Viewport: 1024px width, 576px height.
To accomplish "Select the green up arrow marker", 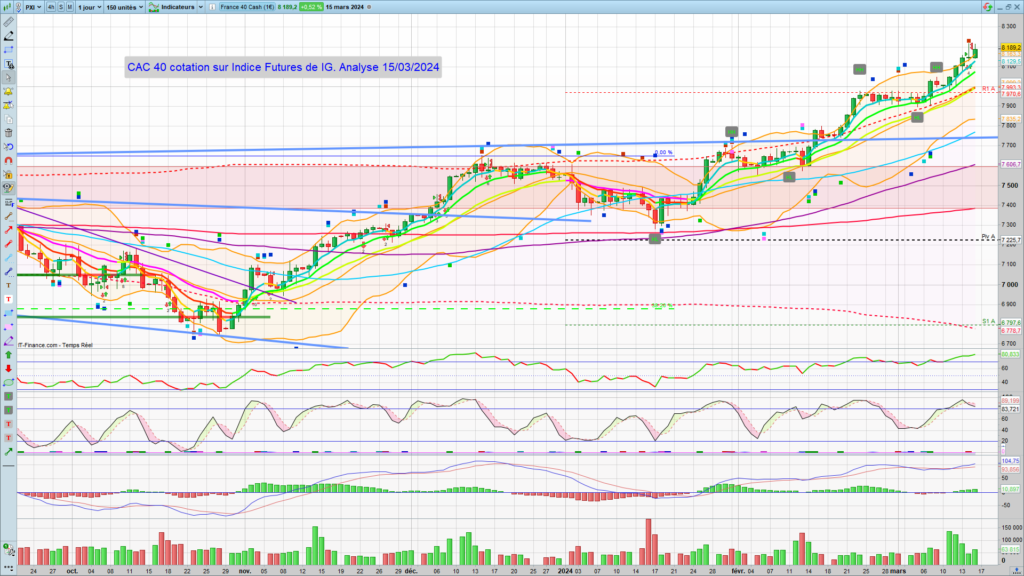I will (x=8, y=355).
